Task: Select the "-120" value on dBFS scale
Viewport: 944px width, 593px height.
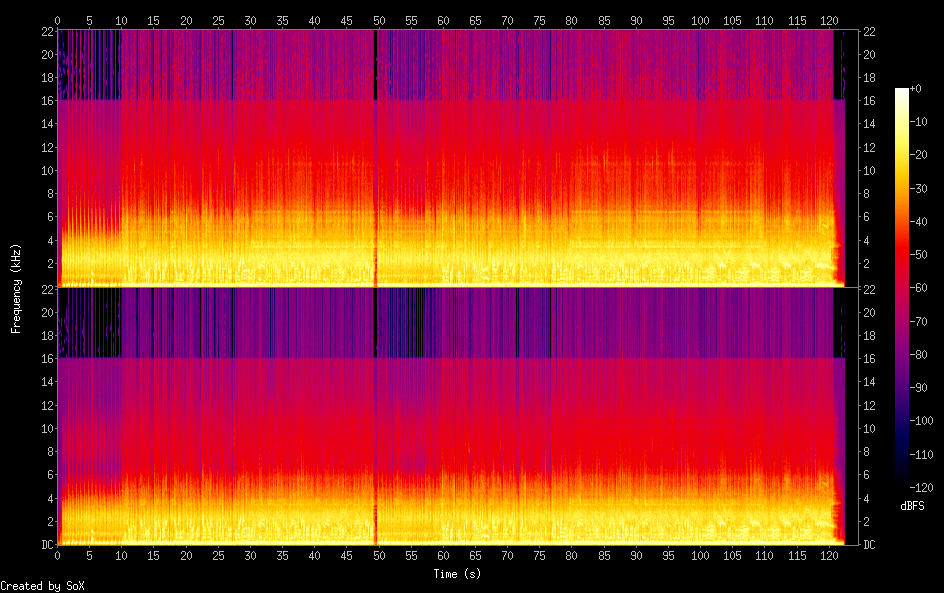Action: [x=922, y=488]
